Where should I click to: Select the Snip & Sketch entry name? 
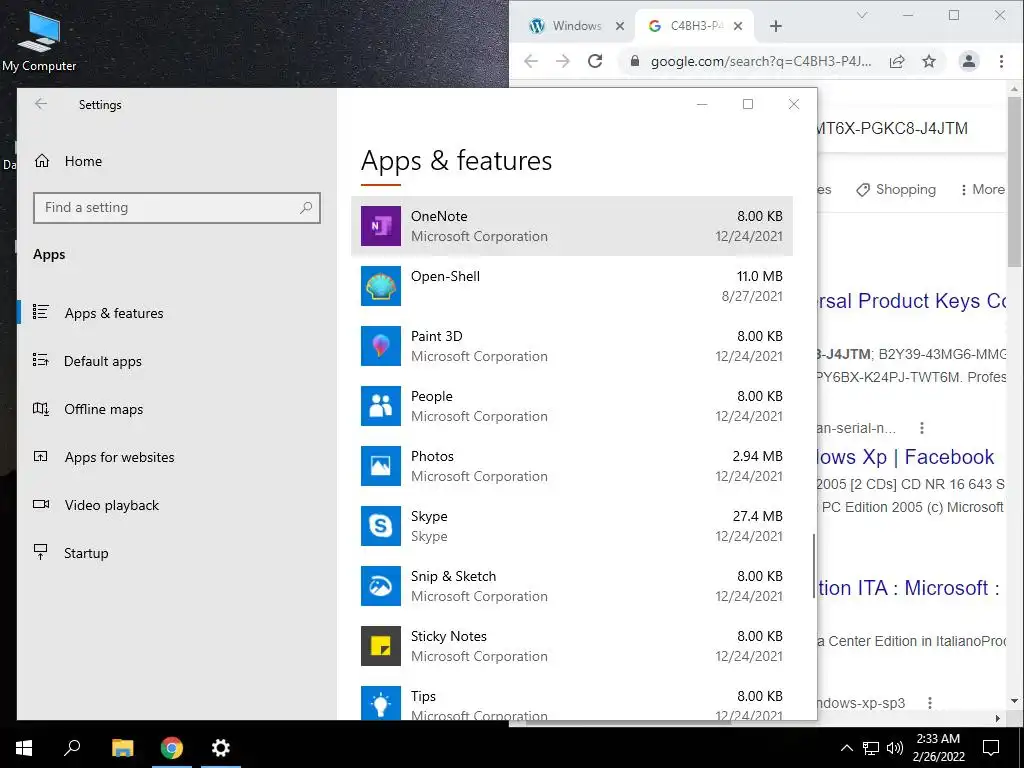[453, 577]
